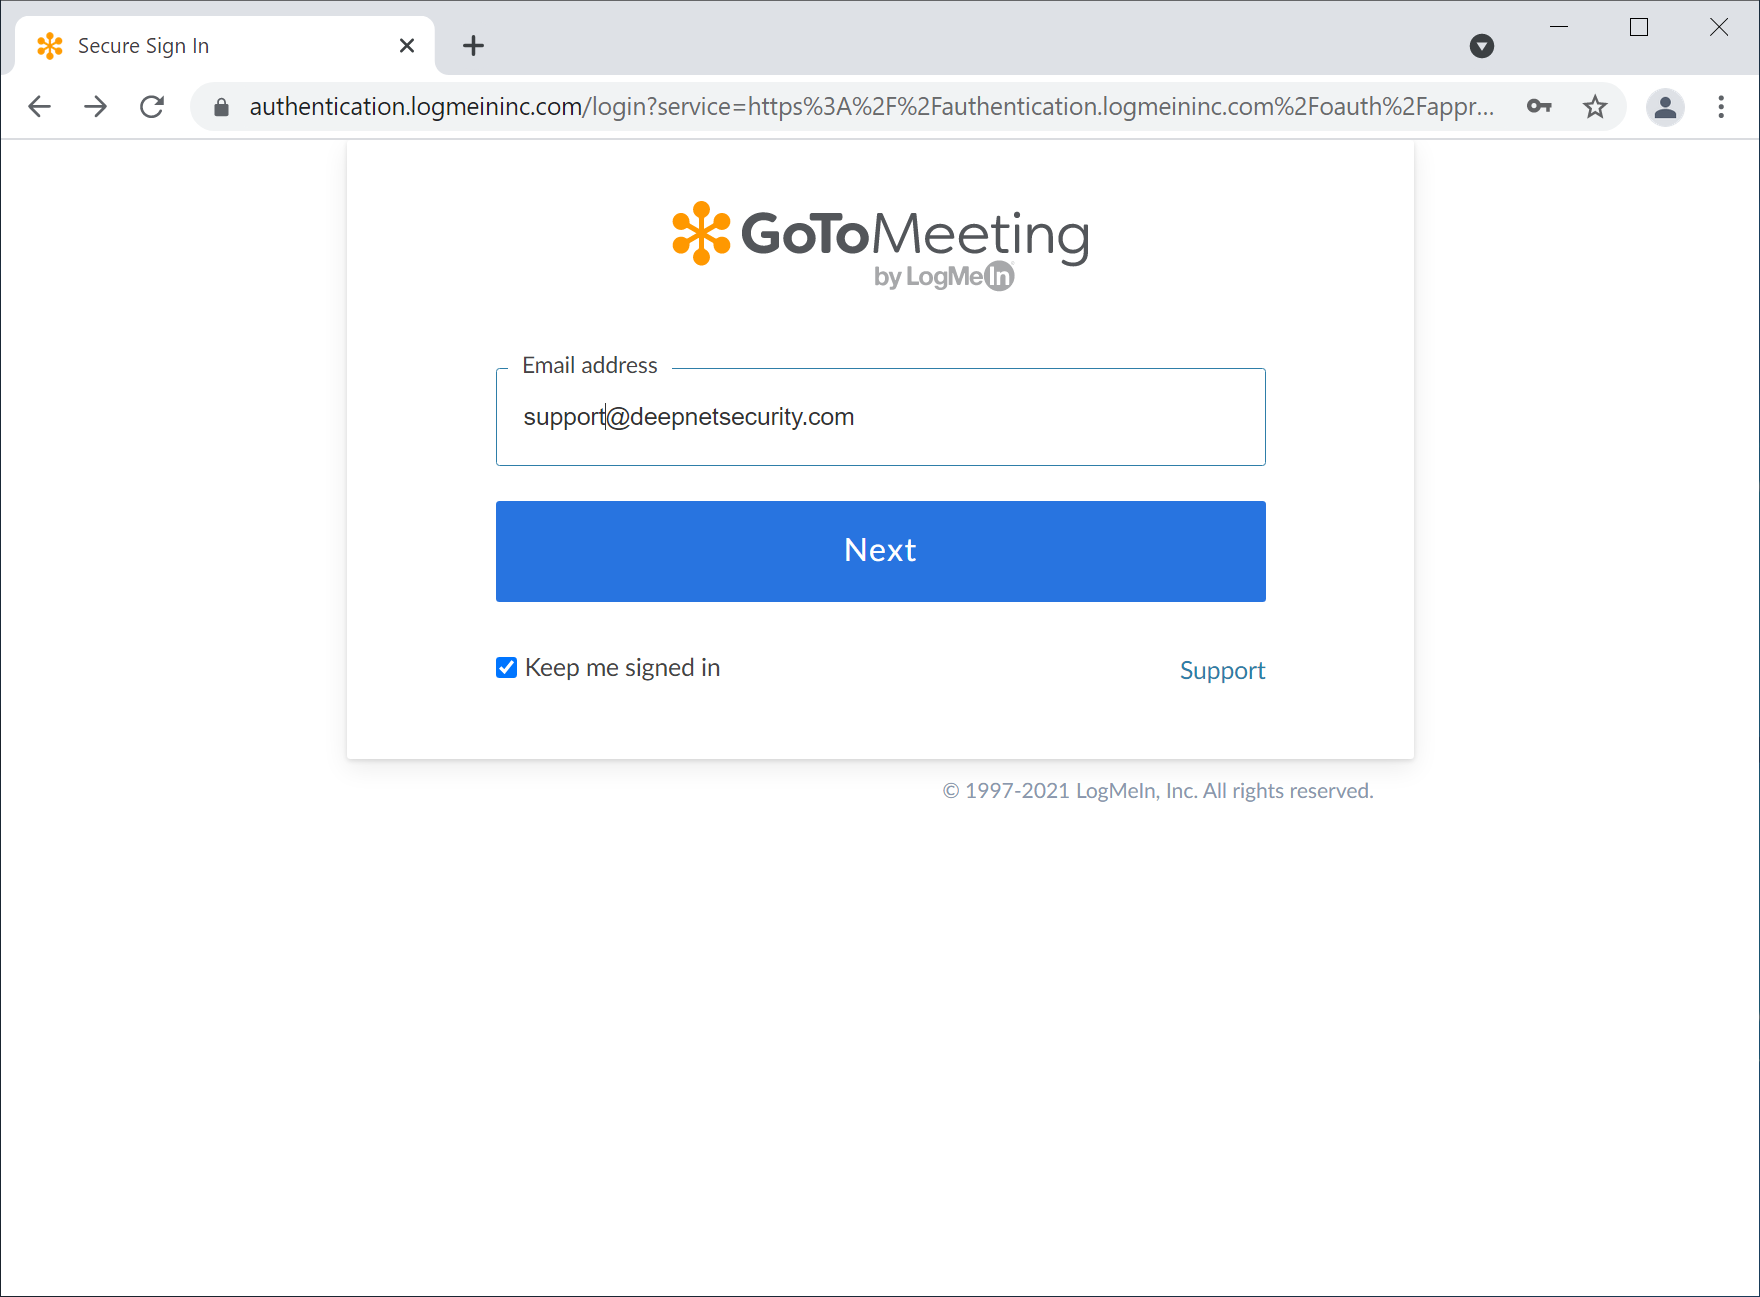
Task: Open the Chrome profile avatar
Action: pos(1665,107)
